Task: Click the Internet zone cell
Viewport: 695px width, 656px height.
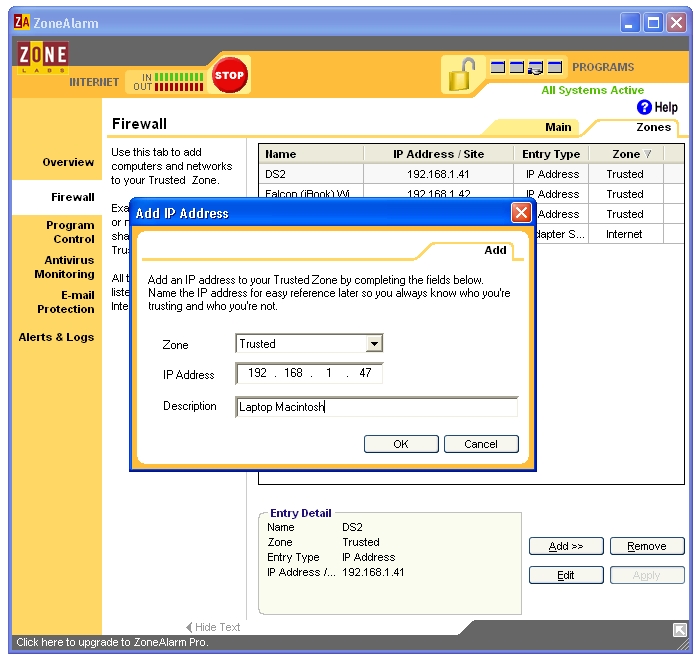Action: tap(624, 234)
